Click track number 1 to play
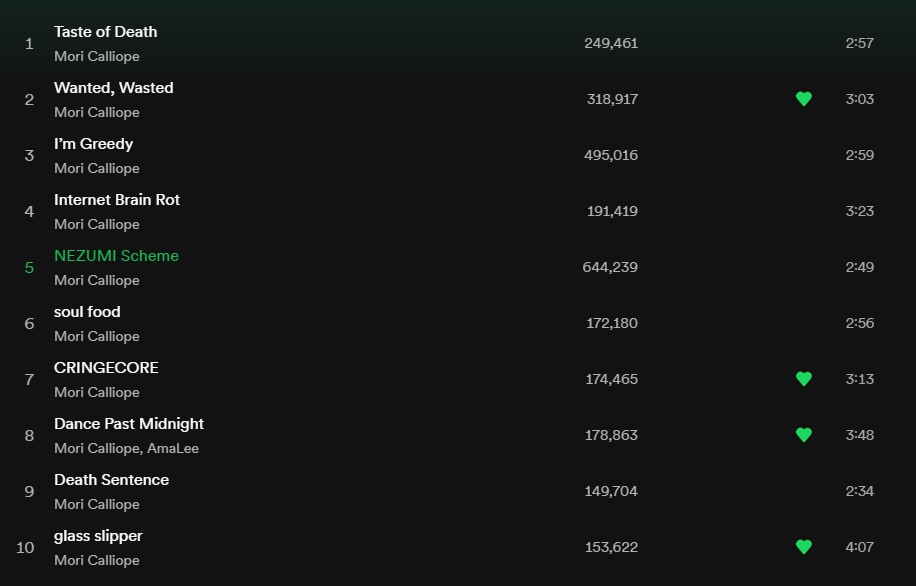 29,44
